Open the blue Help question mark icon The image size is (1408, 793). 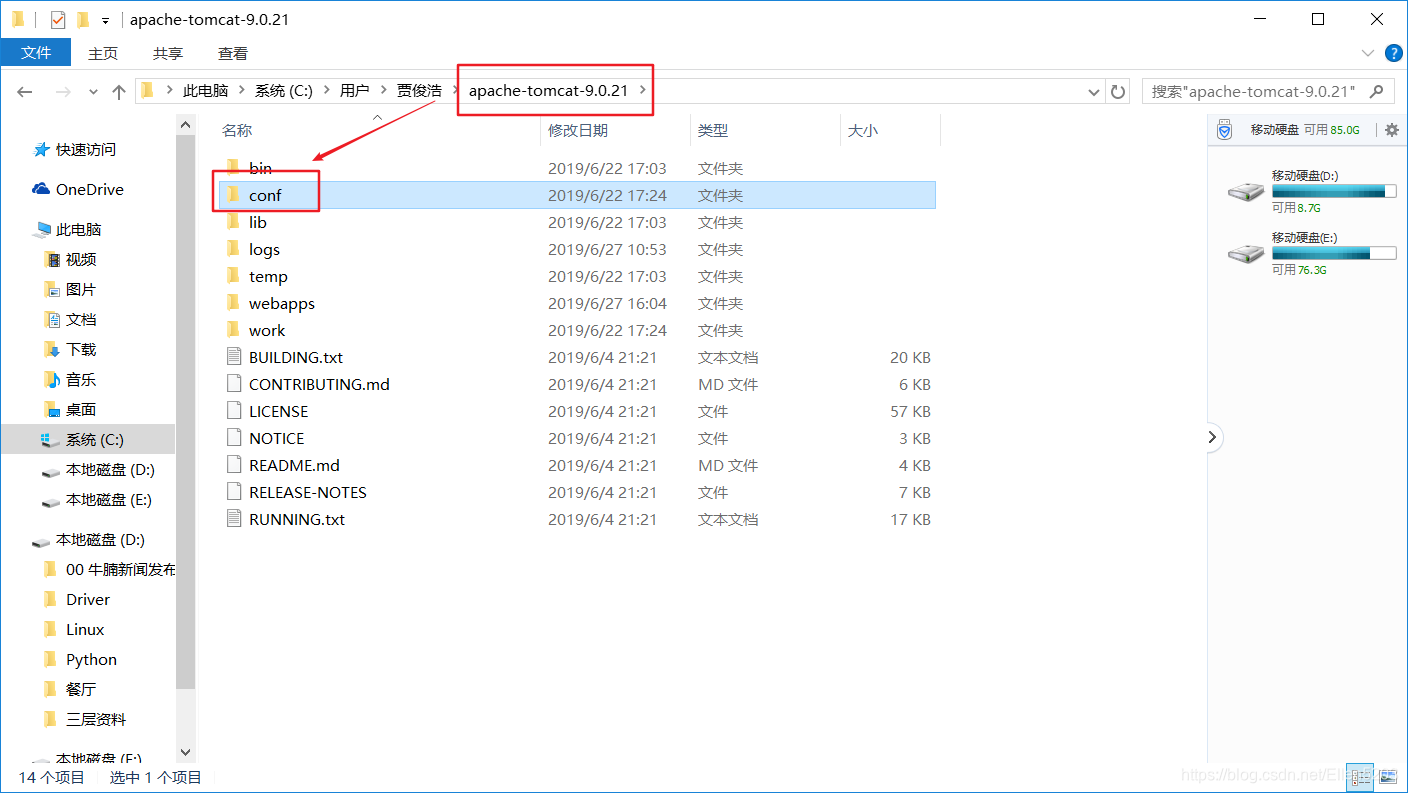(x=1394, y=53)
